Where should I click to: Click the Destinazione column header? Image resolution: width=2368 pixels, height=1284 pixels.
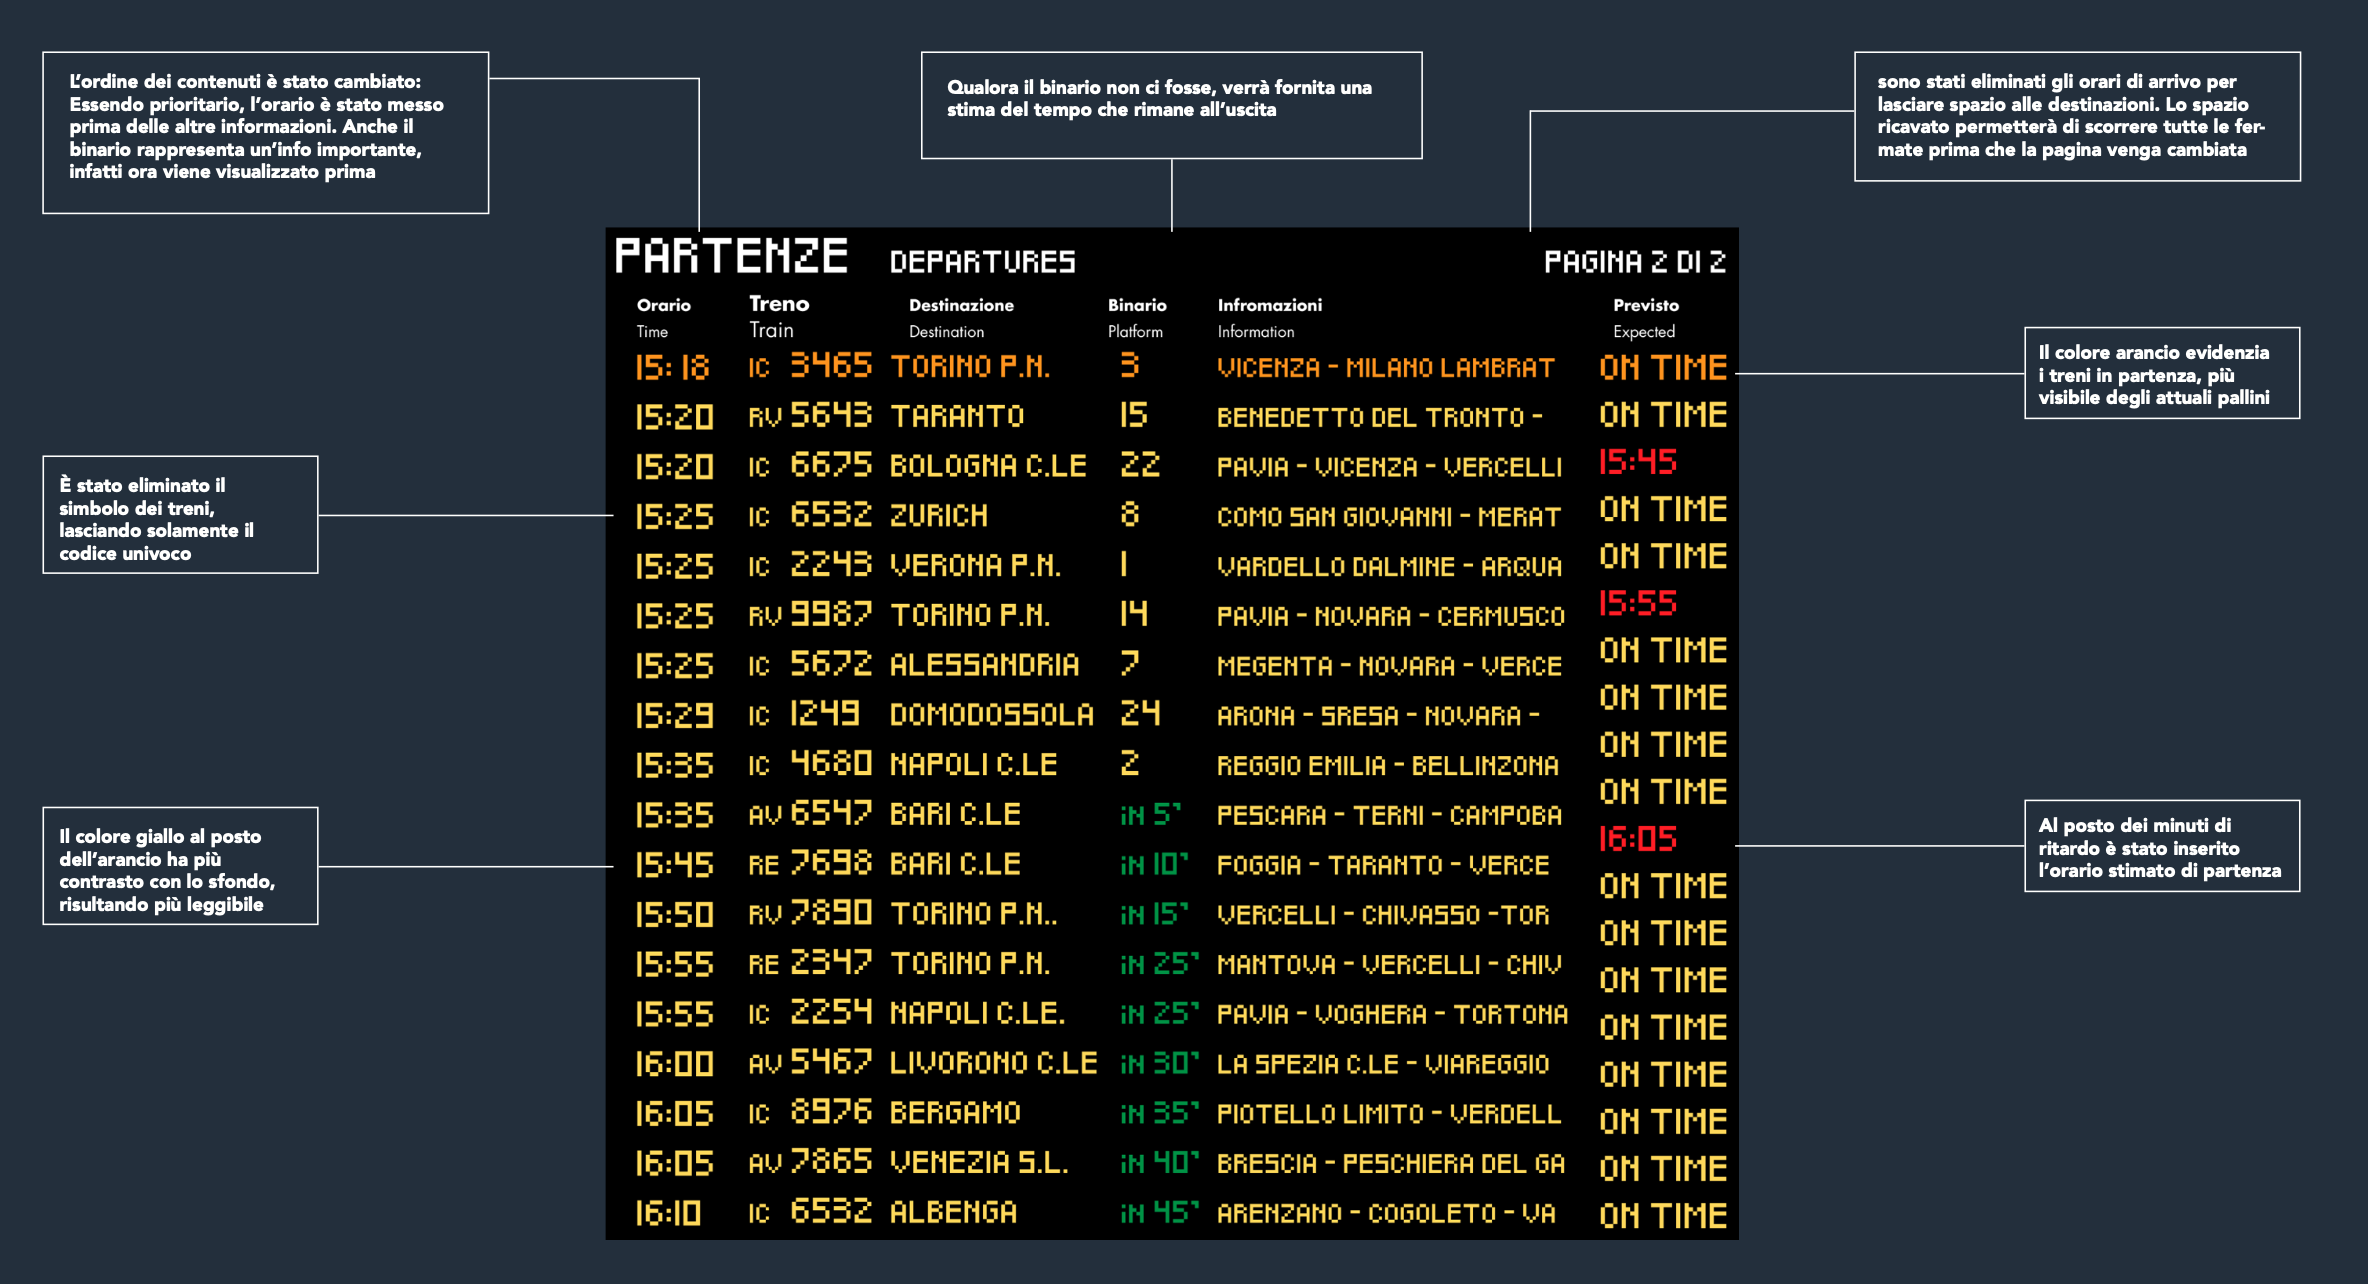point(961,306)
